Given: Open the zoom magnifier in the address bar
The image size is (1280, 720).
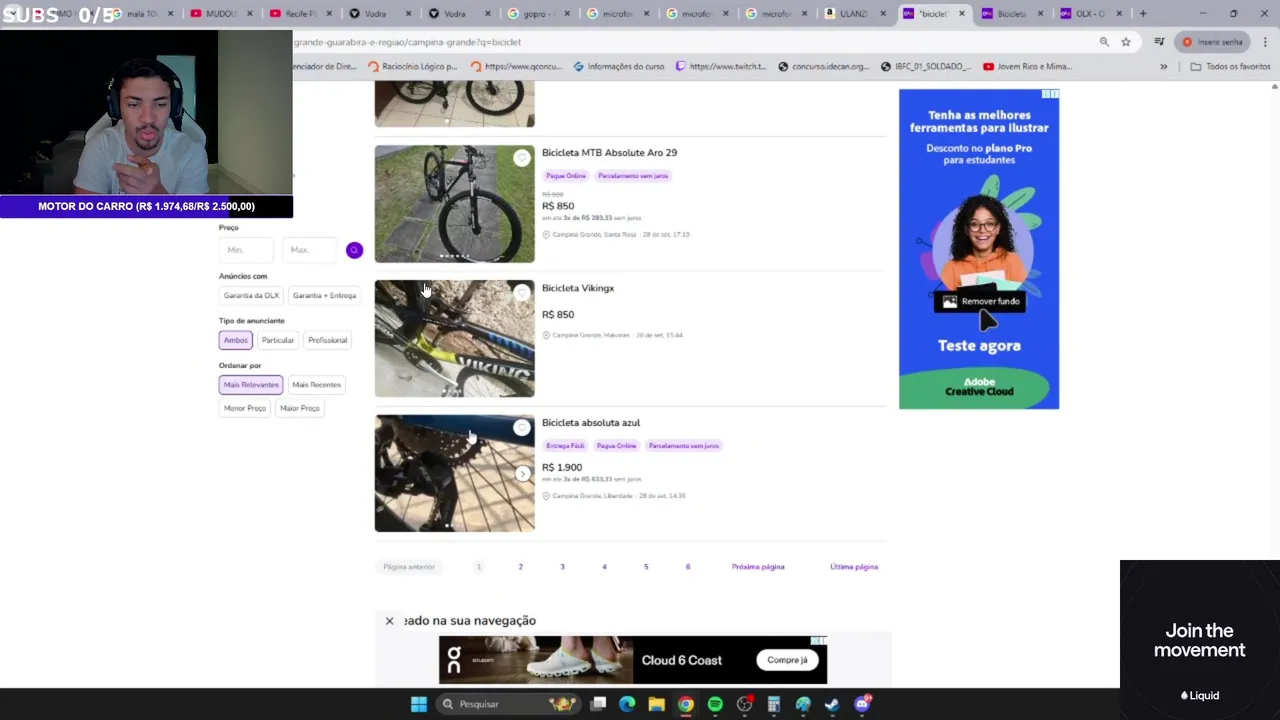Looking at the screenshot, I should (x=1104, y=42).
